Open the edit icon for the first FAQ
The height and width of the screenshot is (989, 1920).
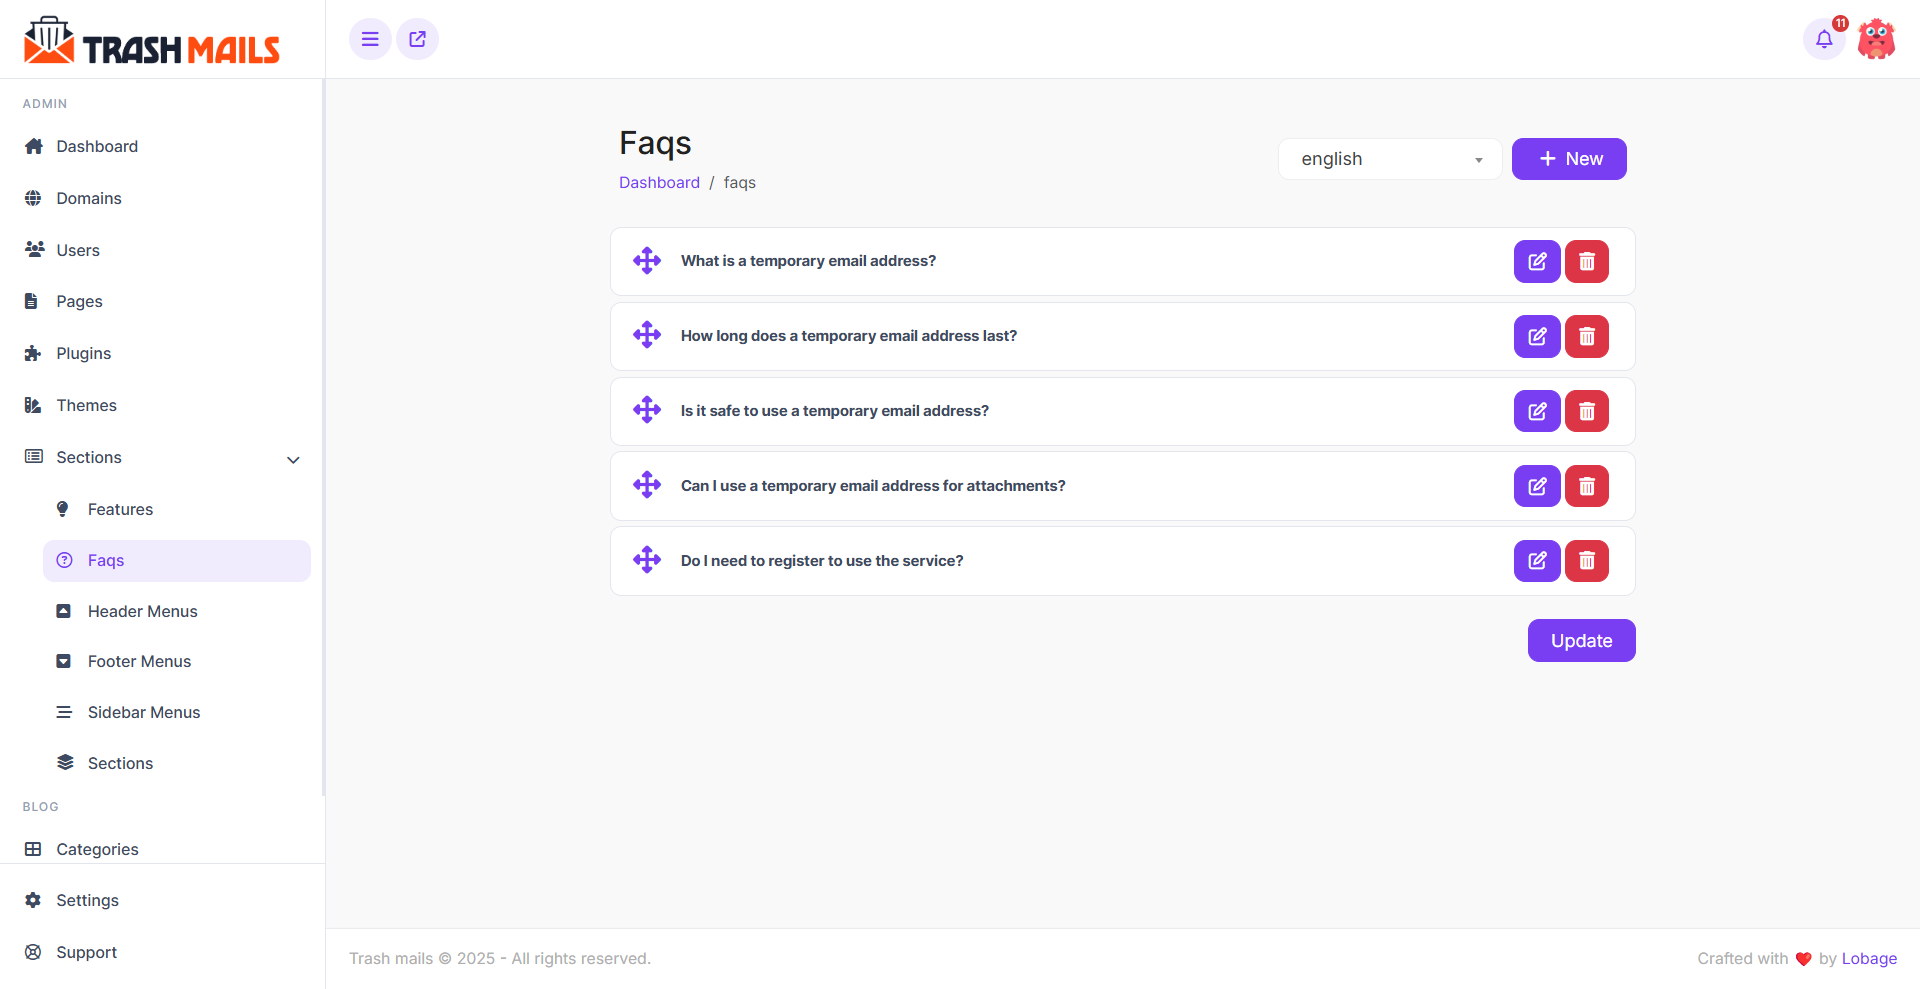click(x=1537, y=261)
